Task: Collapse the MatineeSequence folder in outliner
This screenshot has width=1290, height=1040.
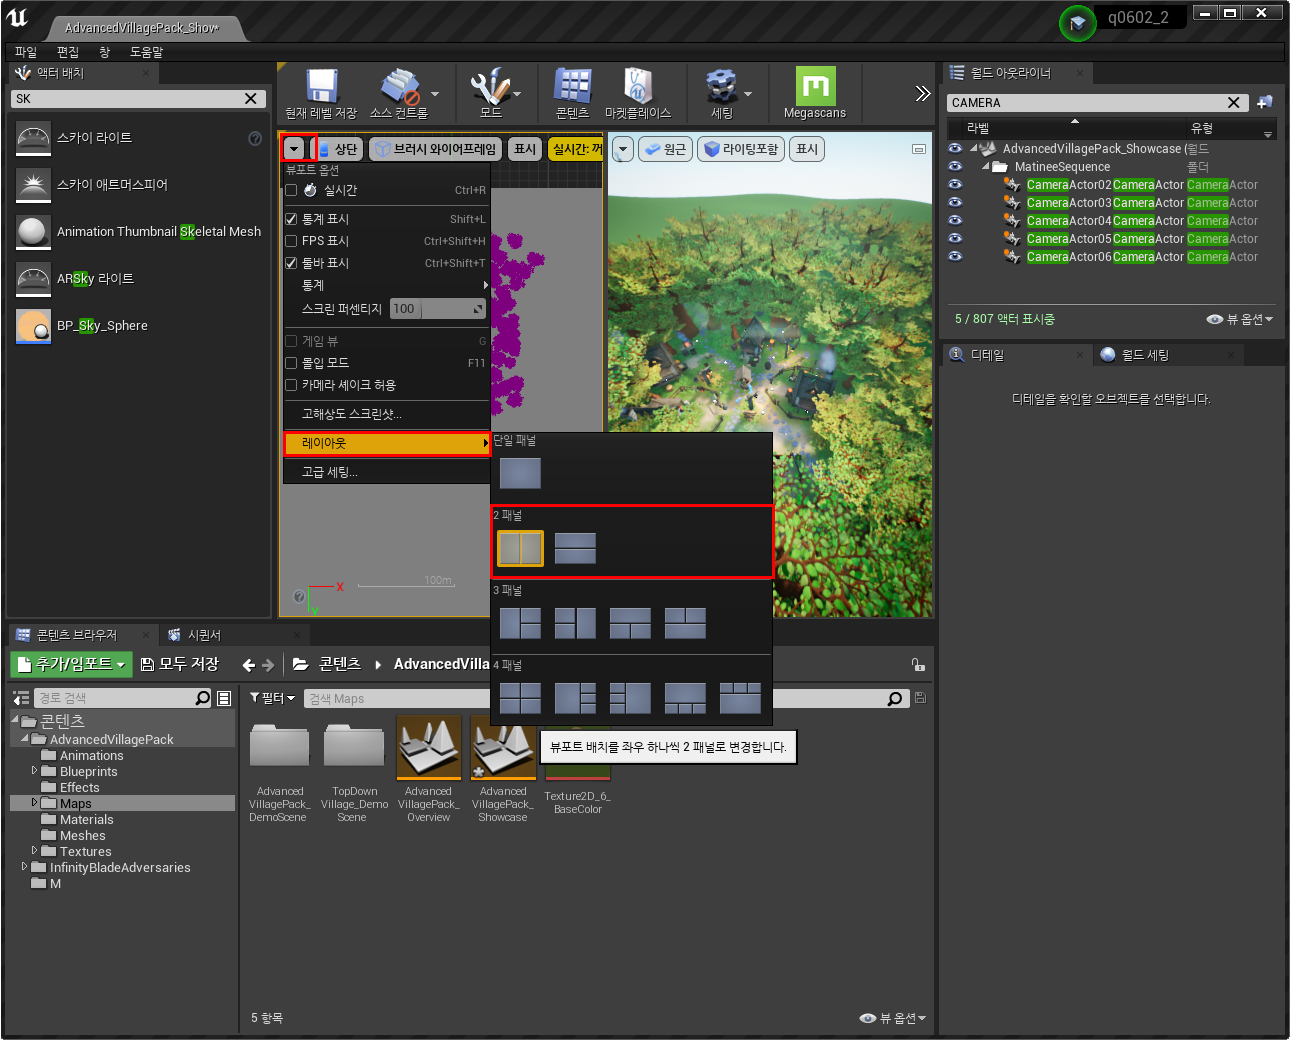Action: 985,167
